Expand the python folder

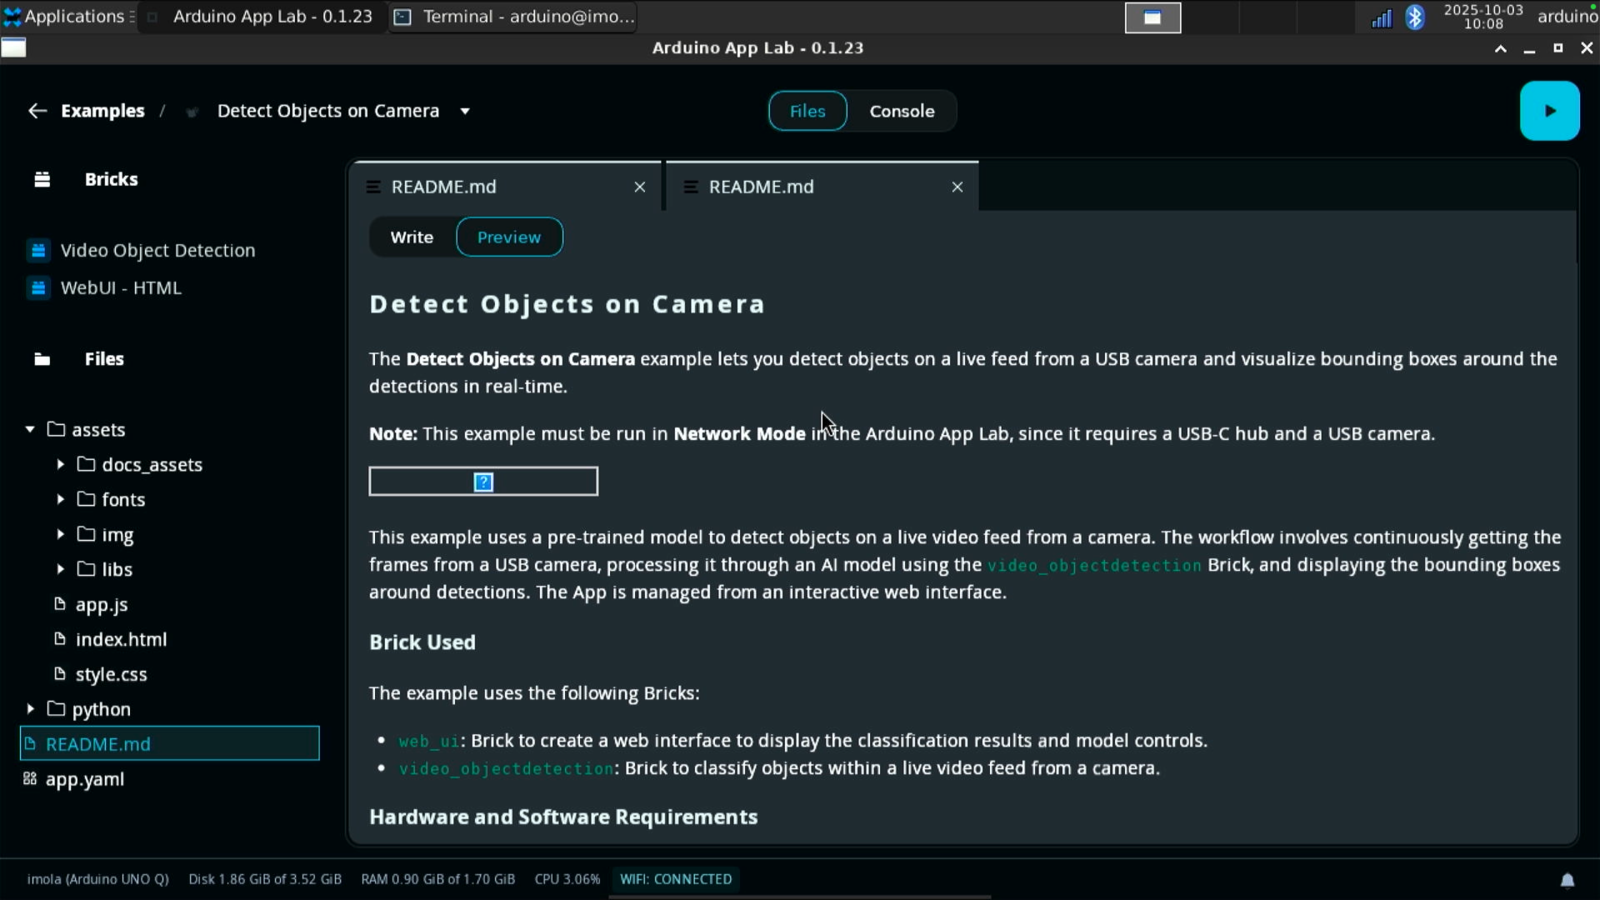pyautogui.click(x=30, y=709)
